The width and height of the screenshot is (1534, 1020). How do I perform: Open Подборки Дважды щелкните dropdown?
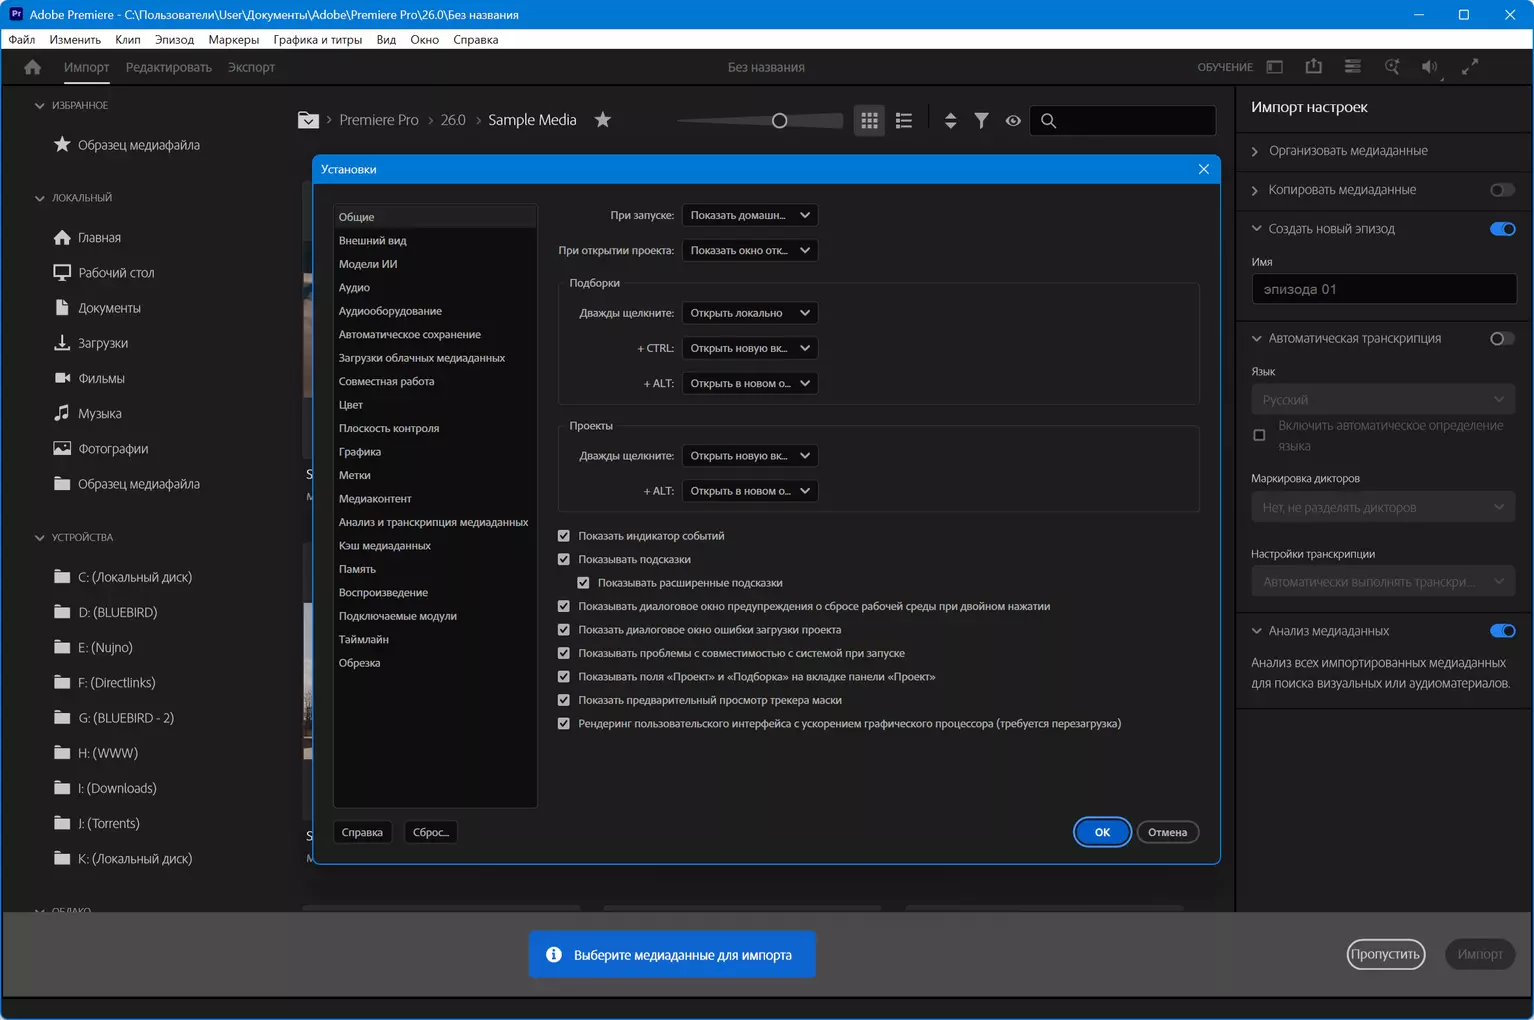click(x=750, y=313)
